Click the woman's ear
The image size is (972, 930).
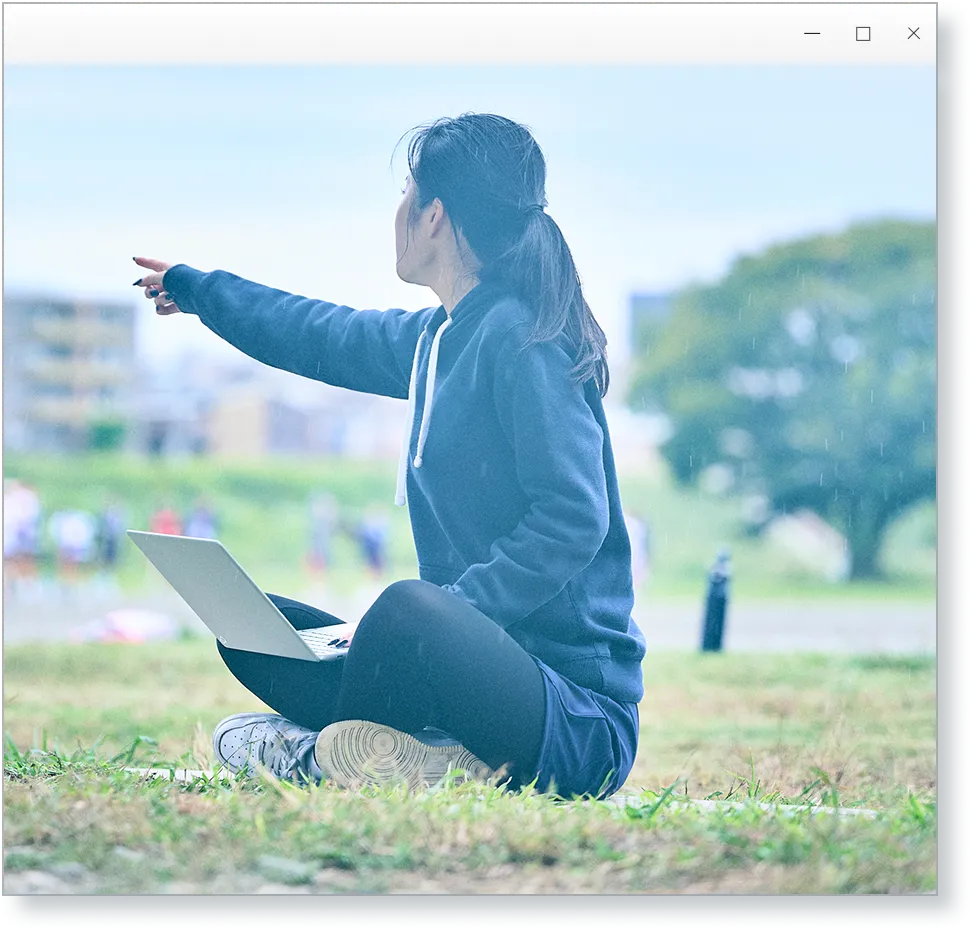(x=431, y=215)
